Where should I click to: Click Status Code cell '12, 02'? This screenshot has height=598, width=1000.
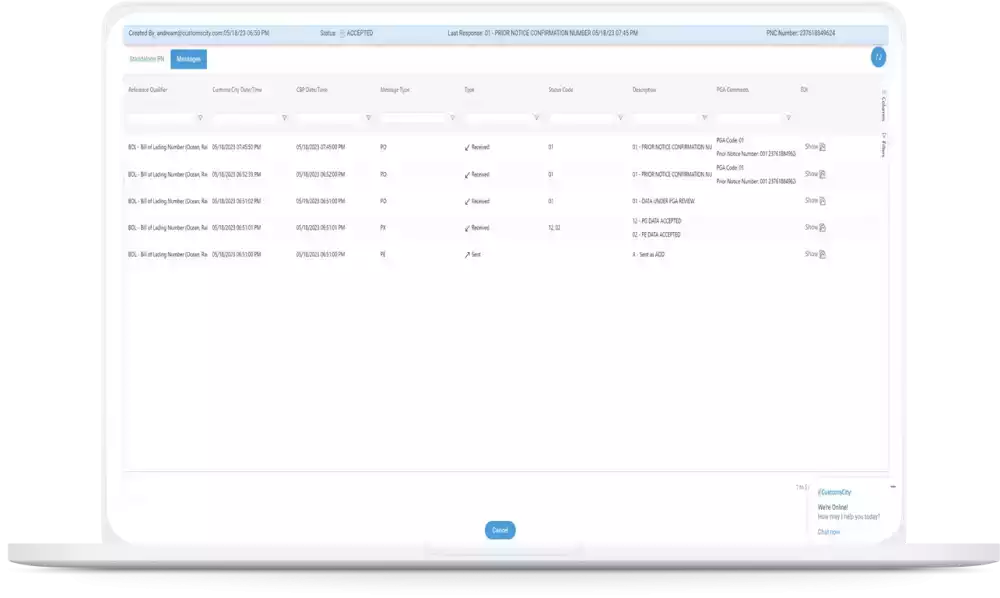click(554, 228)
